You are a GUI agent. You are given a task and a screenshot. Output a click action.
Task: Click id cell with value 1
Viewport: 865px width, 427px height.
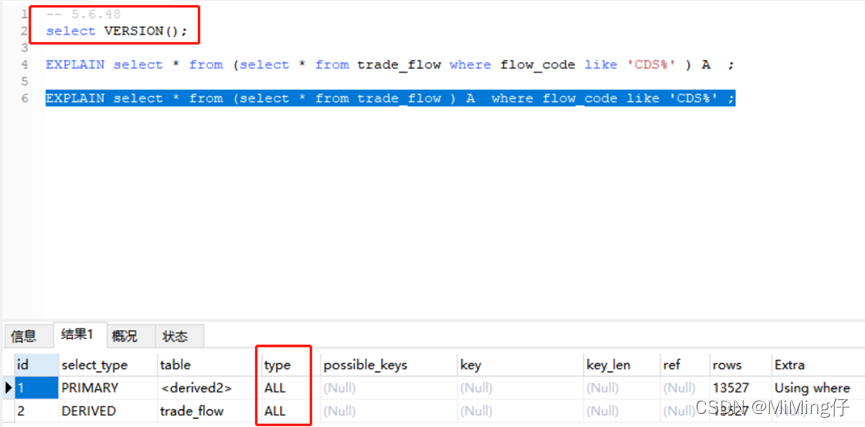tap(36, 388)
